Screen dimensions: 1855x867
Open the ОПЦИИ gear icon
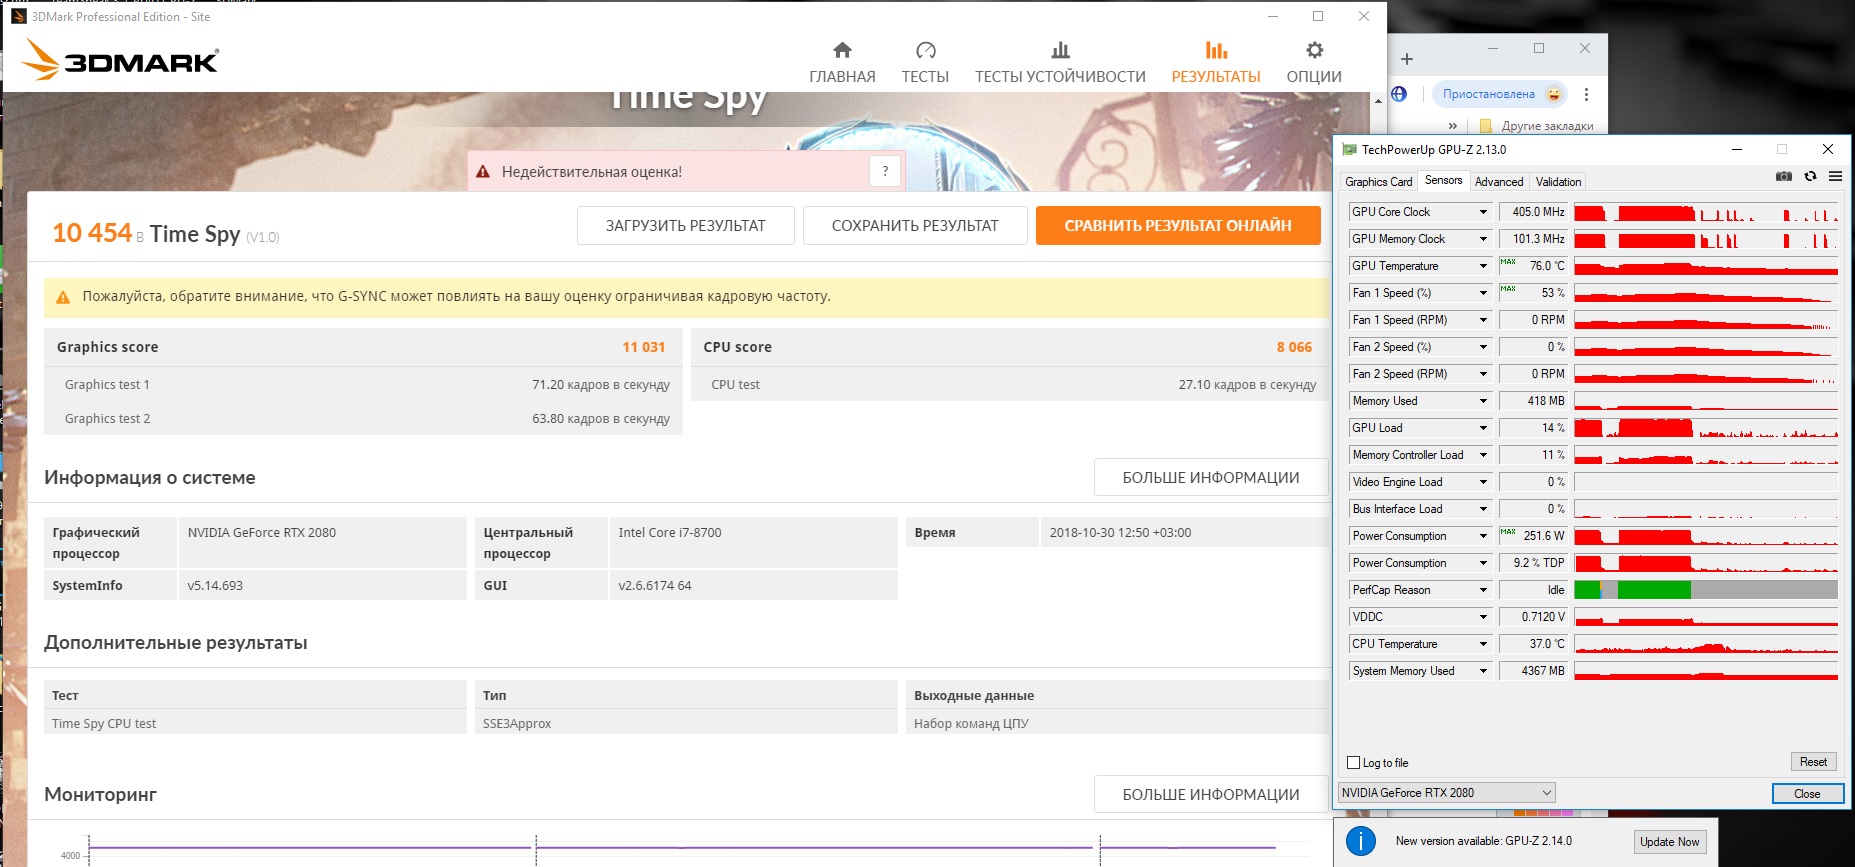point(1314,50)
